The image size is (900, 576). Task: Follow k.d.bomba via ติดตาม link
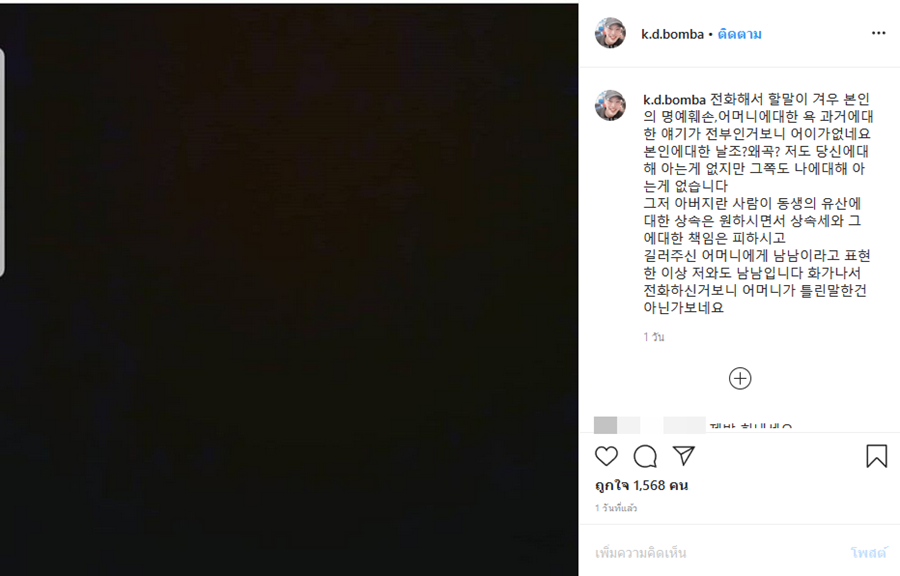coord(739,34)
